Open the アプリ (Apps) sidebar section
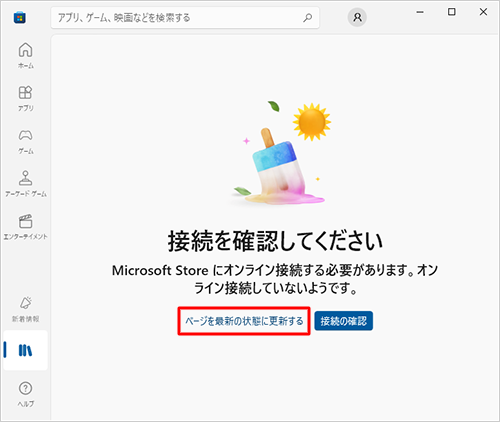This screenshot has height=422, width=500. pyautogui.click(x=26, y=98)
